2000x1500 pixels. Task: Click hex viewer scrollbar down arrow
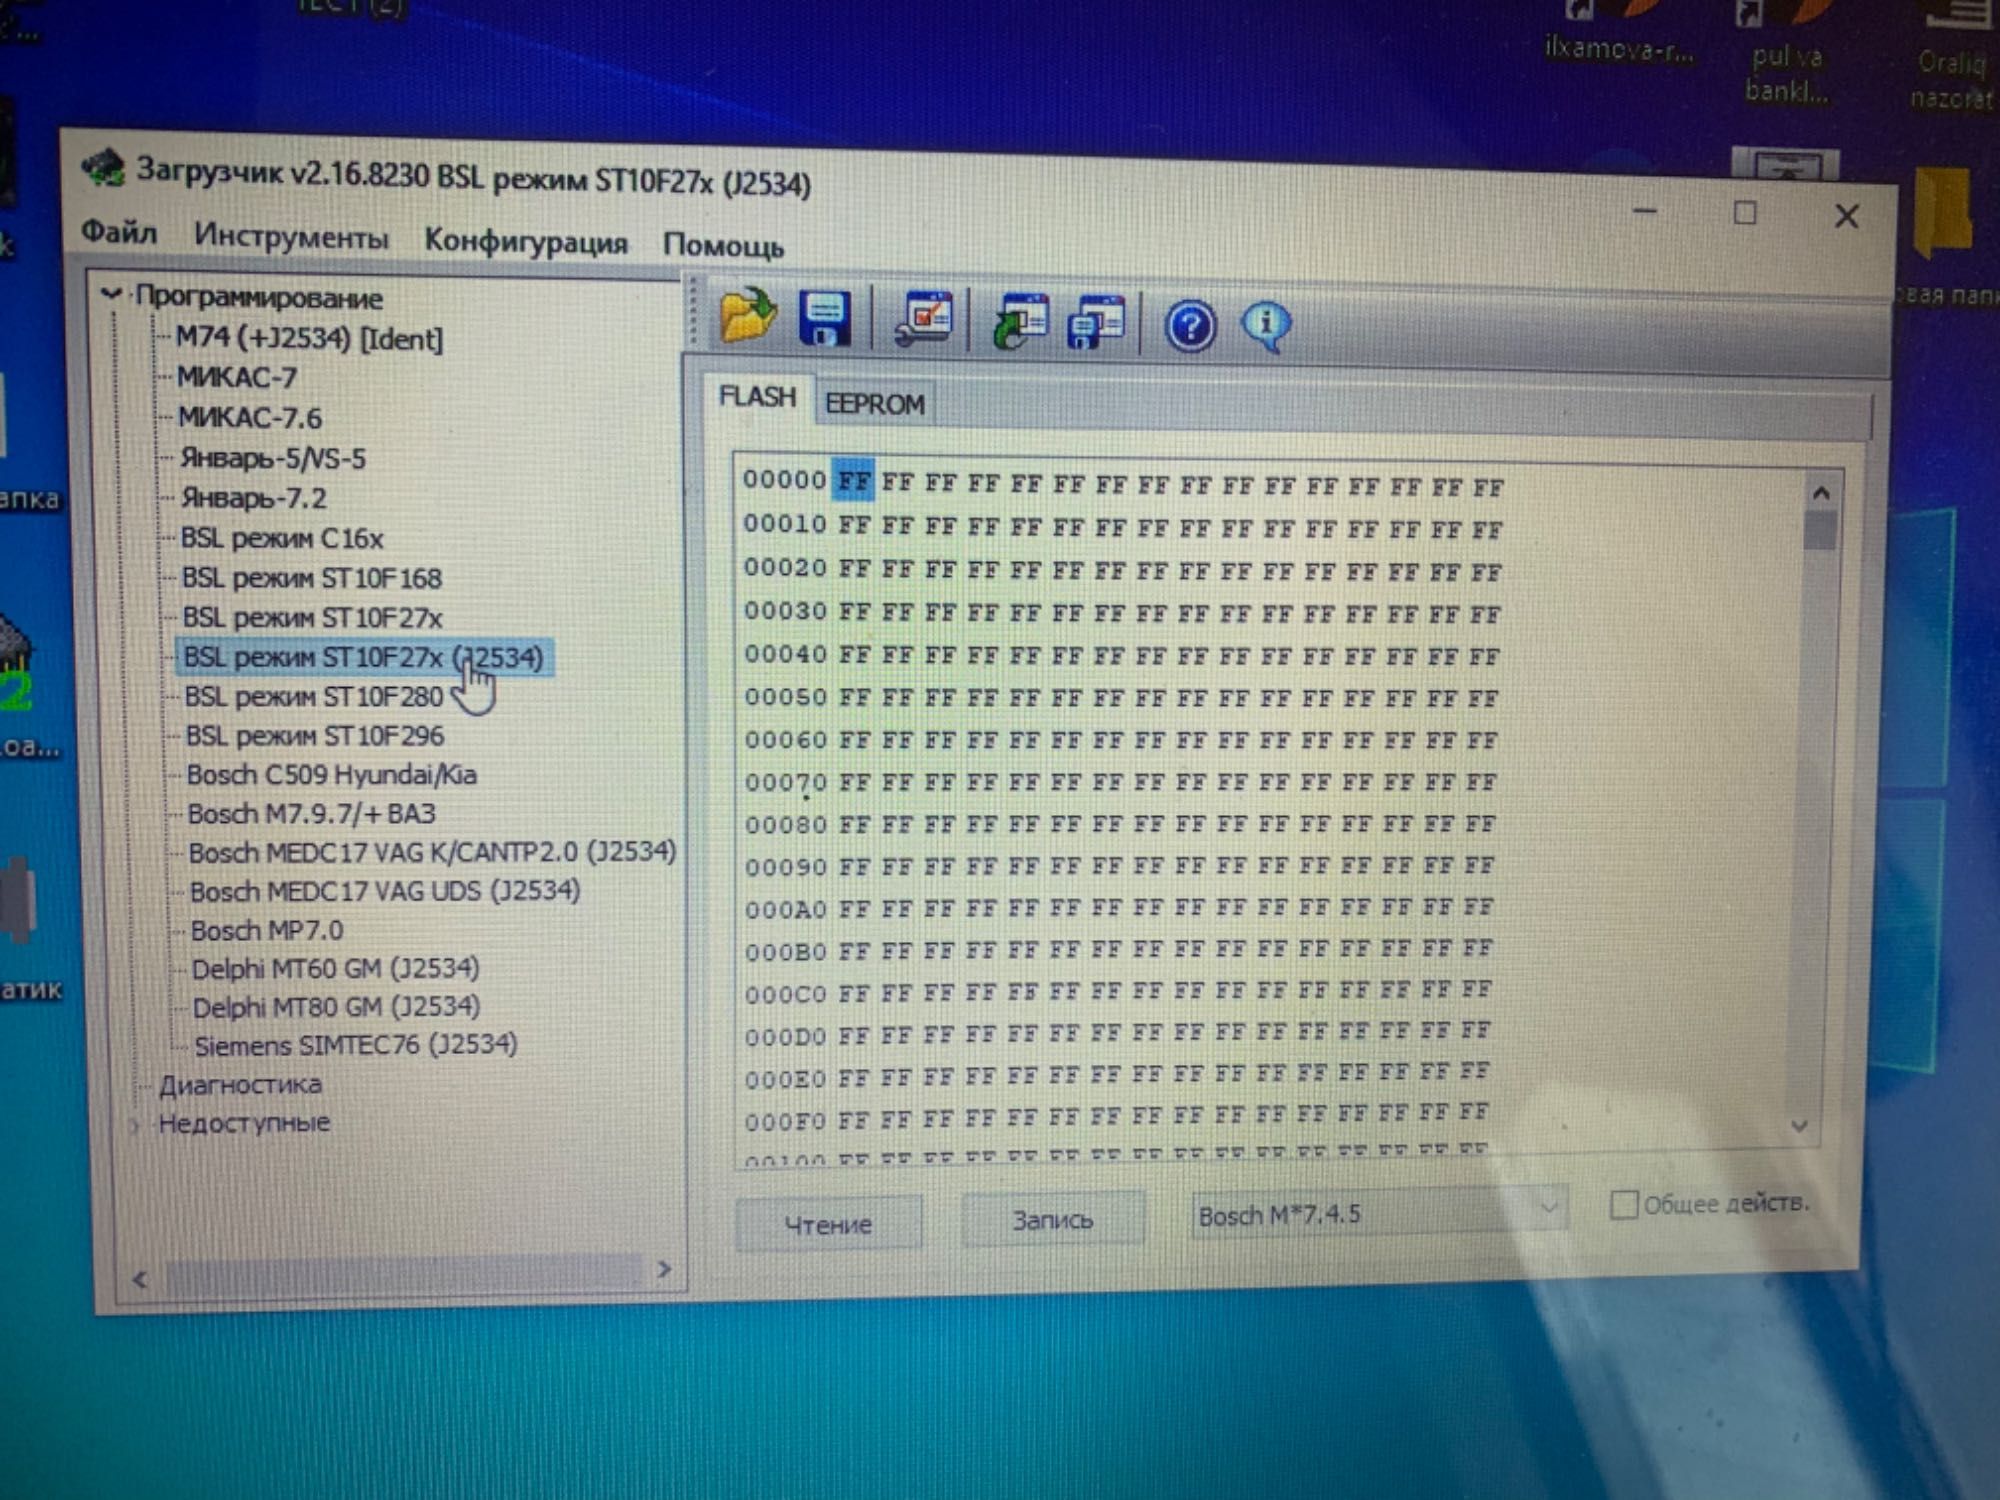1800,1126
